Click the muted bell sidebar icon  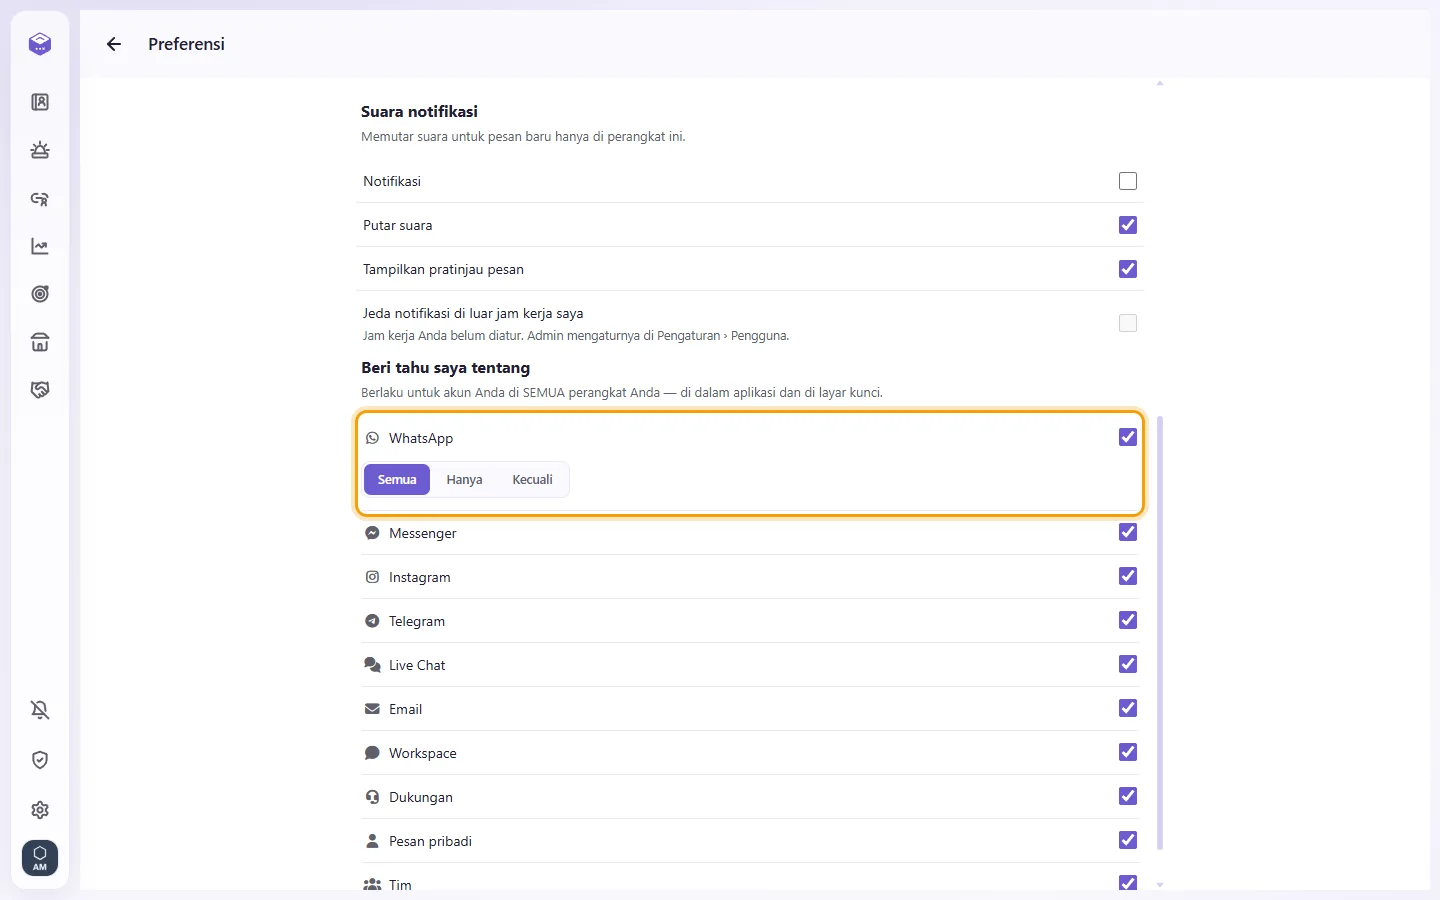40,710
